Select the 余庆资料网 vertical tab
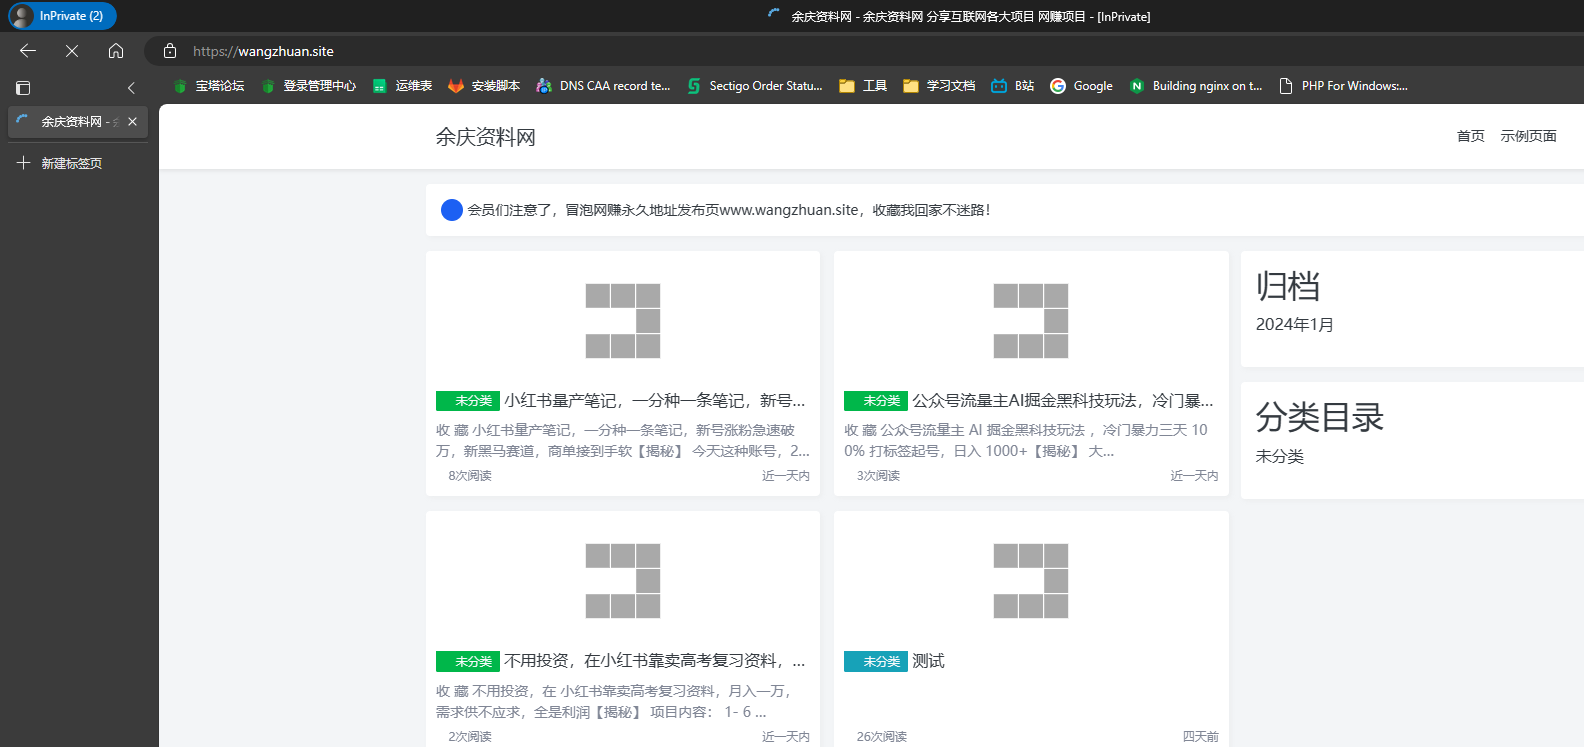Screen dimensions: 1584x747 pyautogui.click(x=78, y=122)
